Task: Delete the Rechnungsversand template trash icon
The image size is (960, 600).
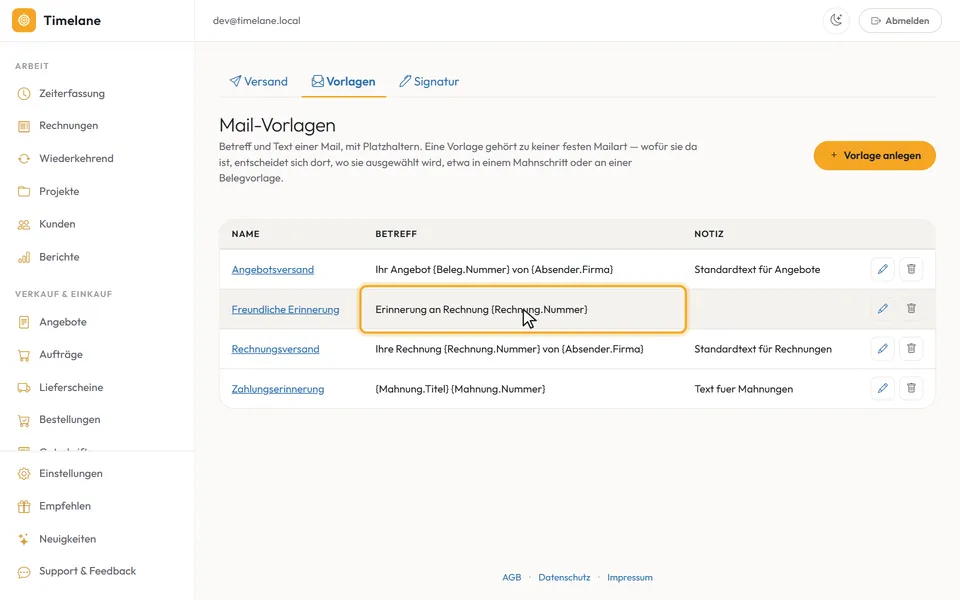Action: (911, 348)
